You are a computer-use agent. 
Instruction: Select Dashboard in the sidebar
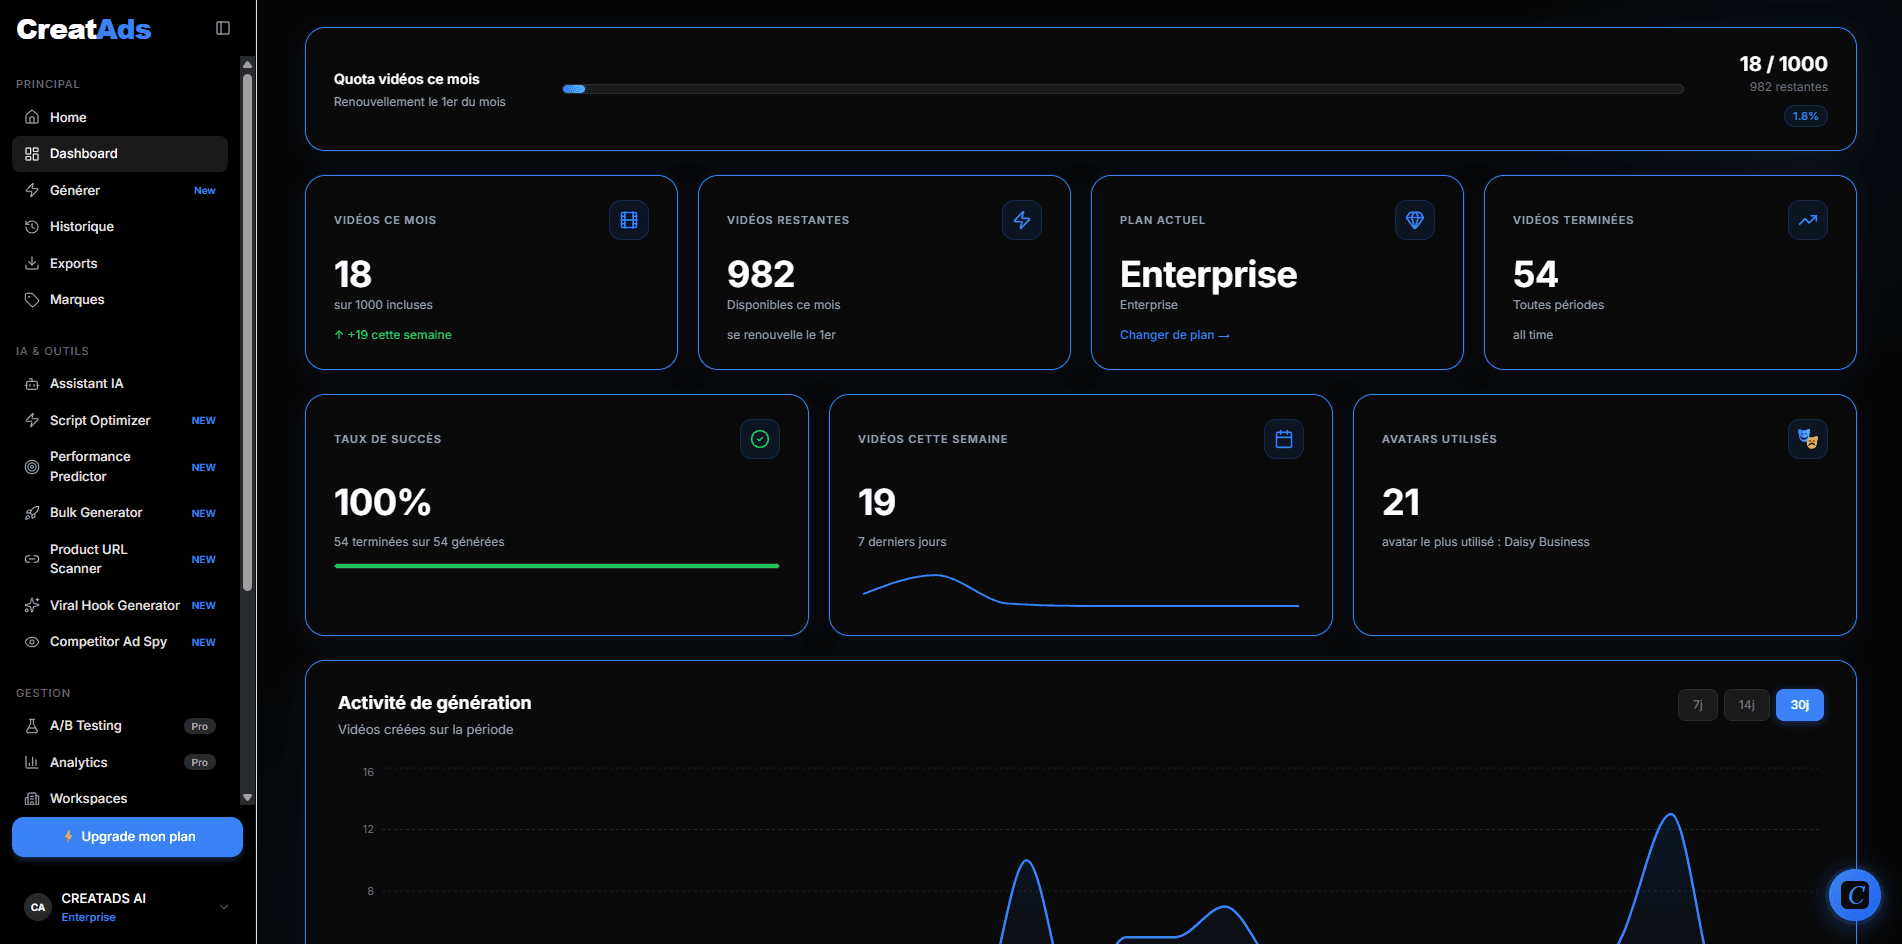[x=120, y=154]
